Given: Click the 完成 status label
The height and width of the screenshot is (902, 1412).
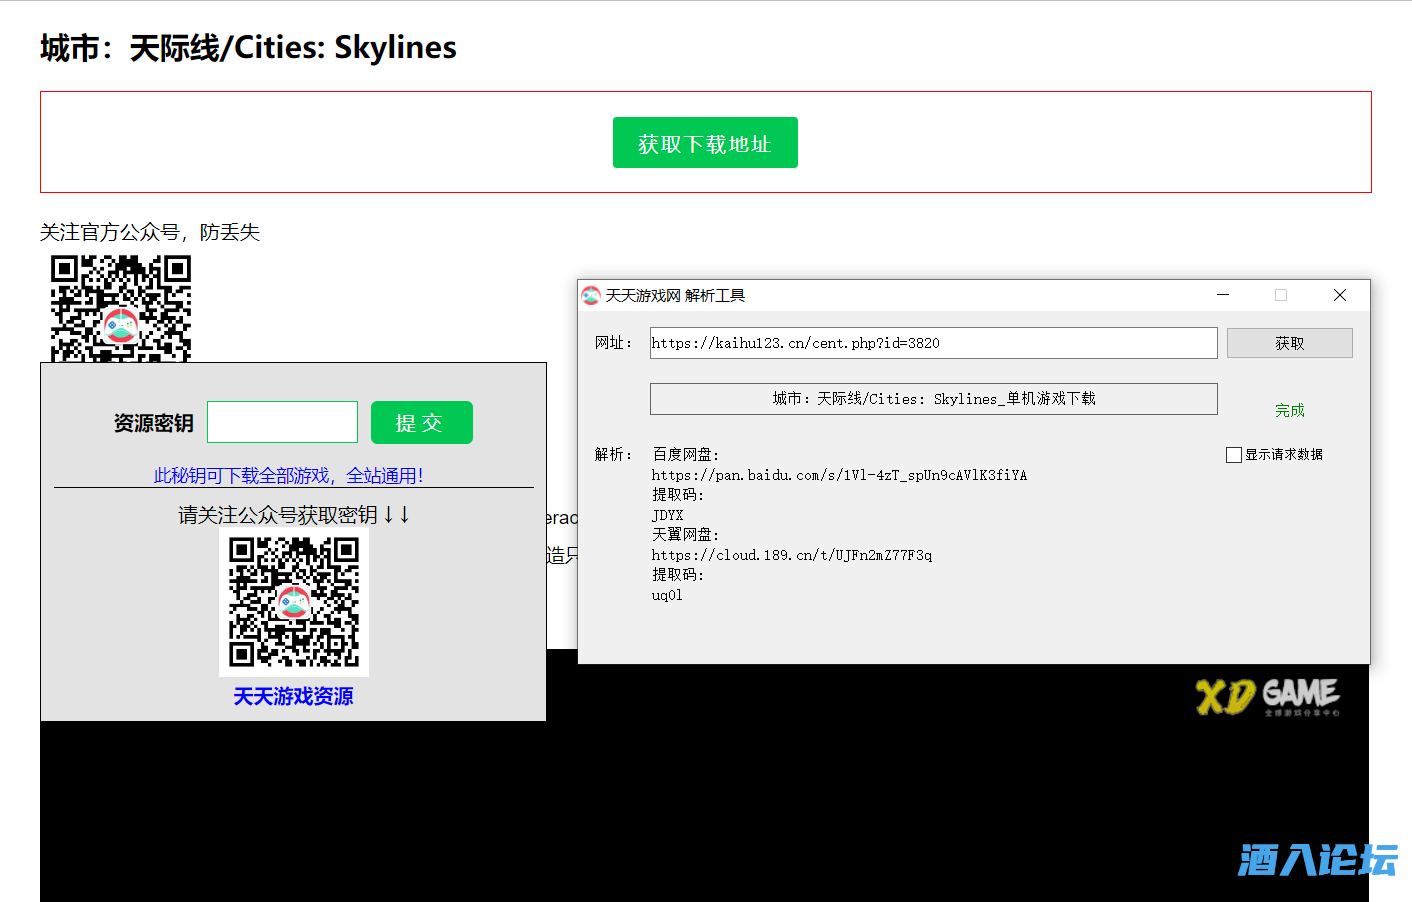Looking at the screenshot, I should coord(1289,410).
